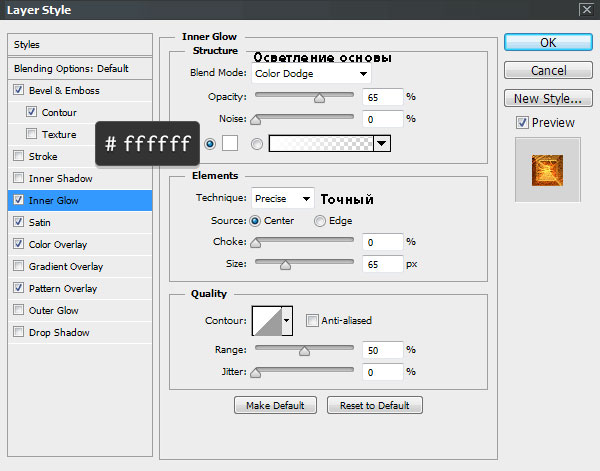Image resolution: width=600 pixels, height=471 pixels.
Task: Click the Opacity value field
Action: pyautogui.click(x=382, y=97)
